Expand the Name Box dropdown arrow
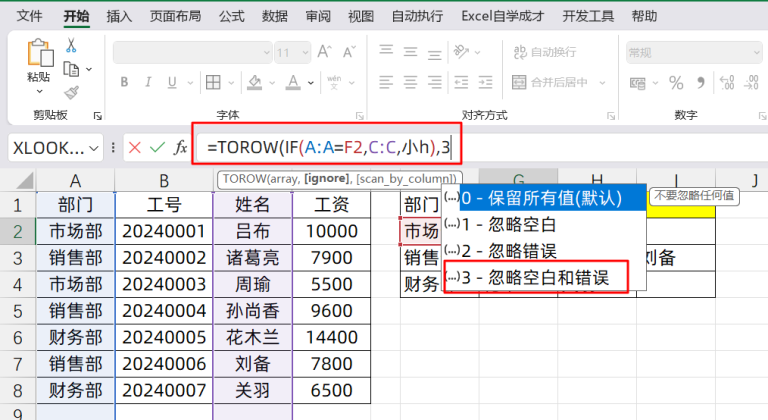 click(94, 148)
